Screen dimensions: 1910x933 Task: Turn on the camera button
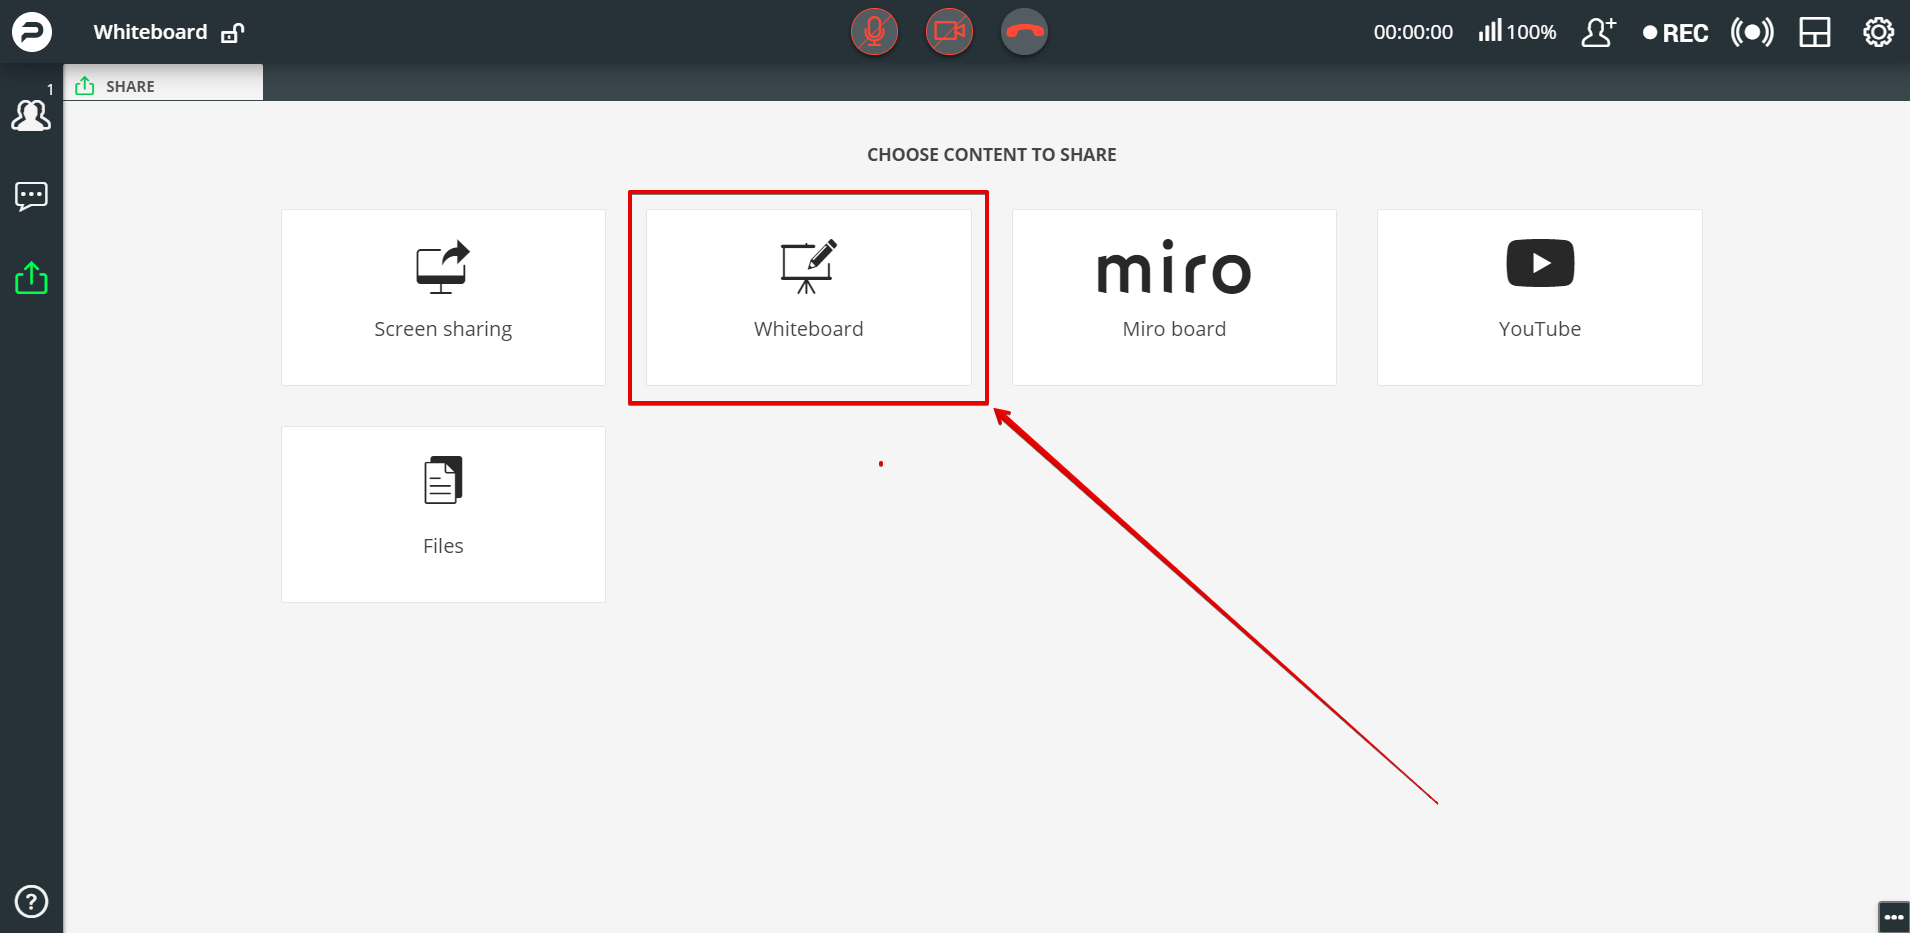tap(949, 32)
